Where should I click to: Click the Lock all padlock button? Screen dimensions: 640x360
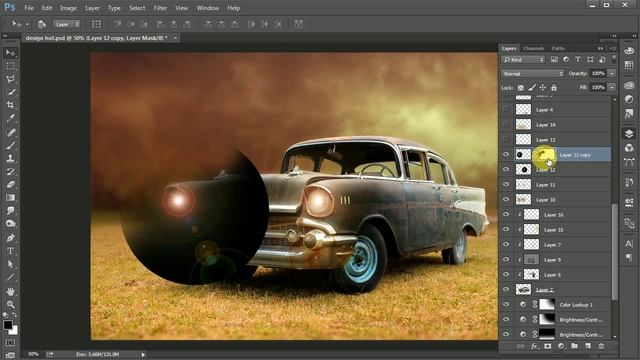coord(554,88)
